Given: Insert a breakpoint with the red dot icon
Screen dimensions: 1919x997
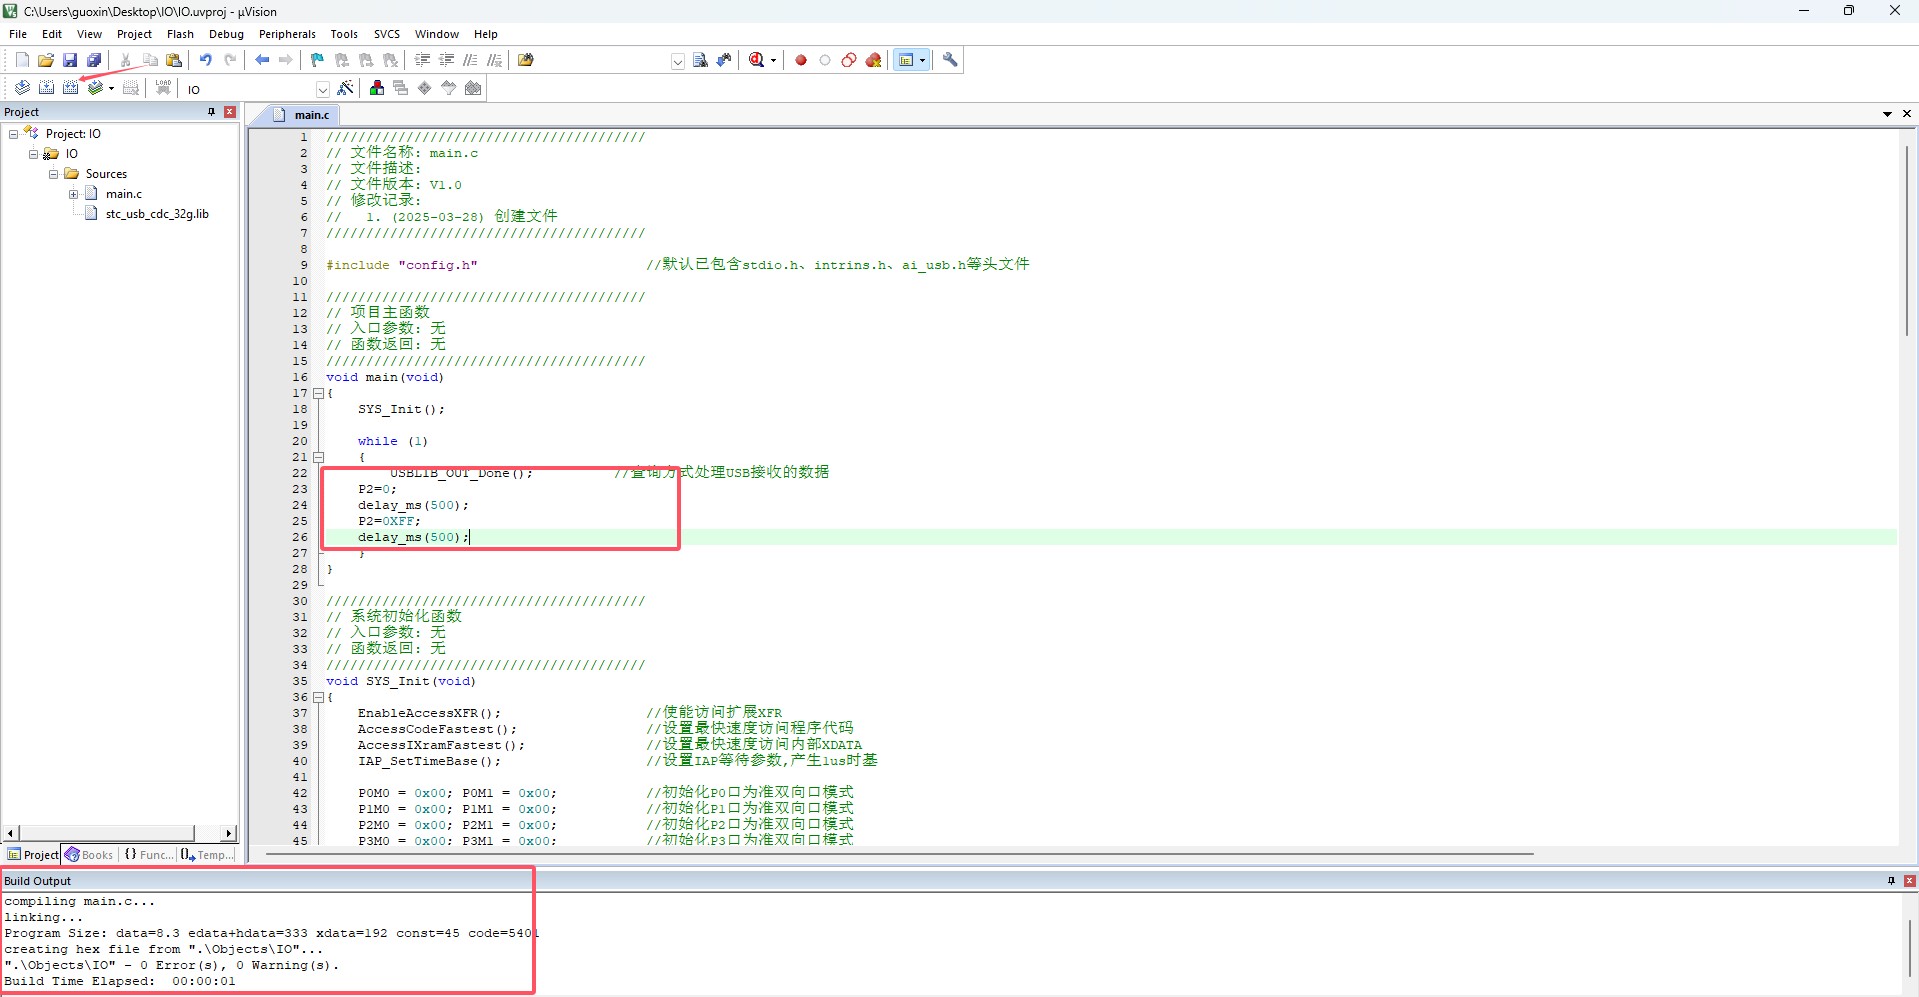Looking at the screenshot, I should tap(801, 60).
